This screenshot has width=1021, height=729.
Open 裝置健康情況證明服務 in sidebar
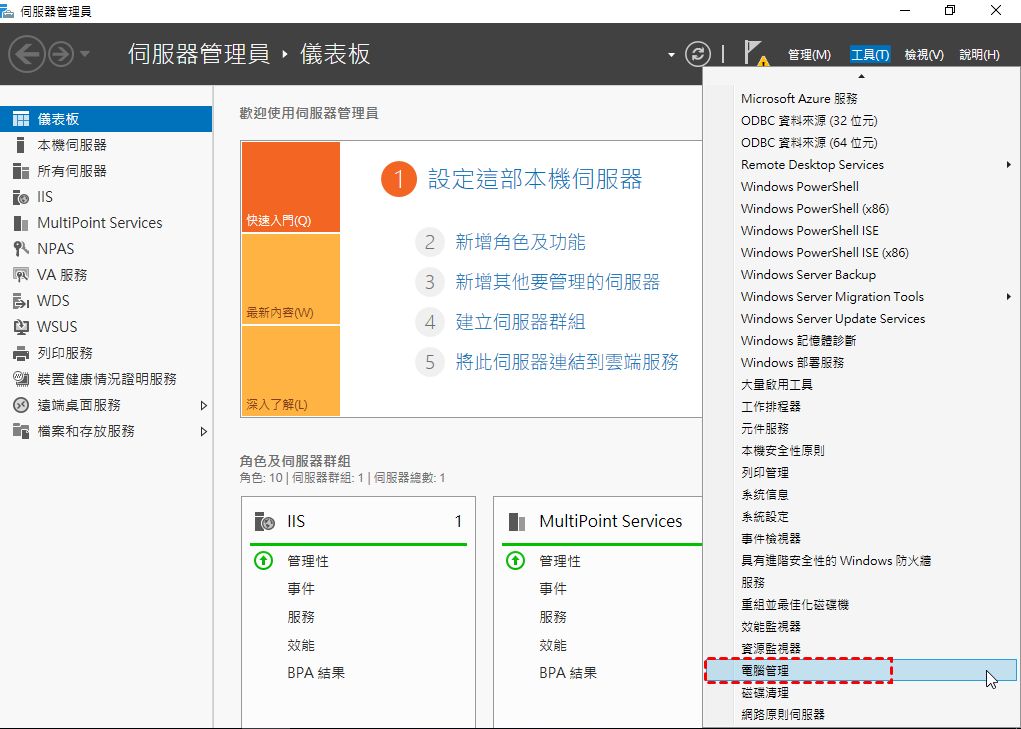106,379
